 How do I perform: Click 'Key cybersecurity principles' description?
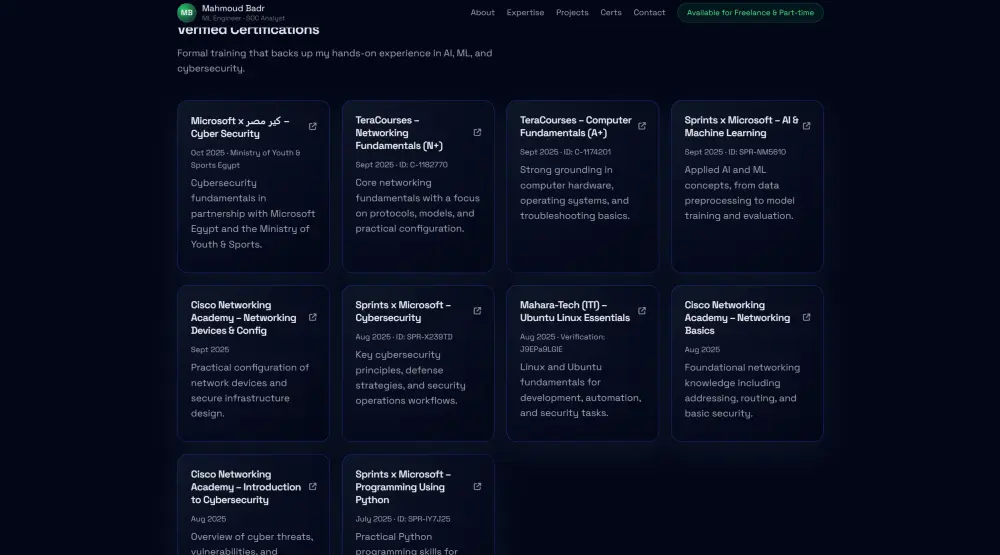(x=410, y=378)
